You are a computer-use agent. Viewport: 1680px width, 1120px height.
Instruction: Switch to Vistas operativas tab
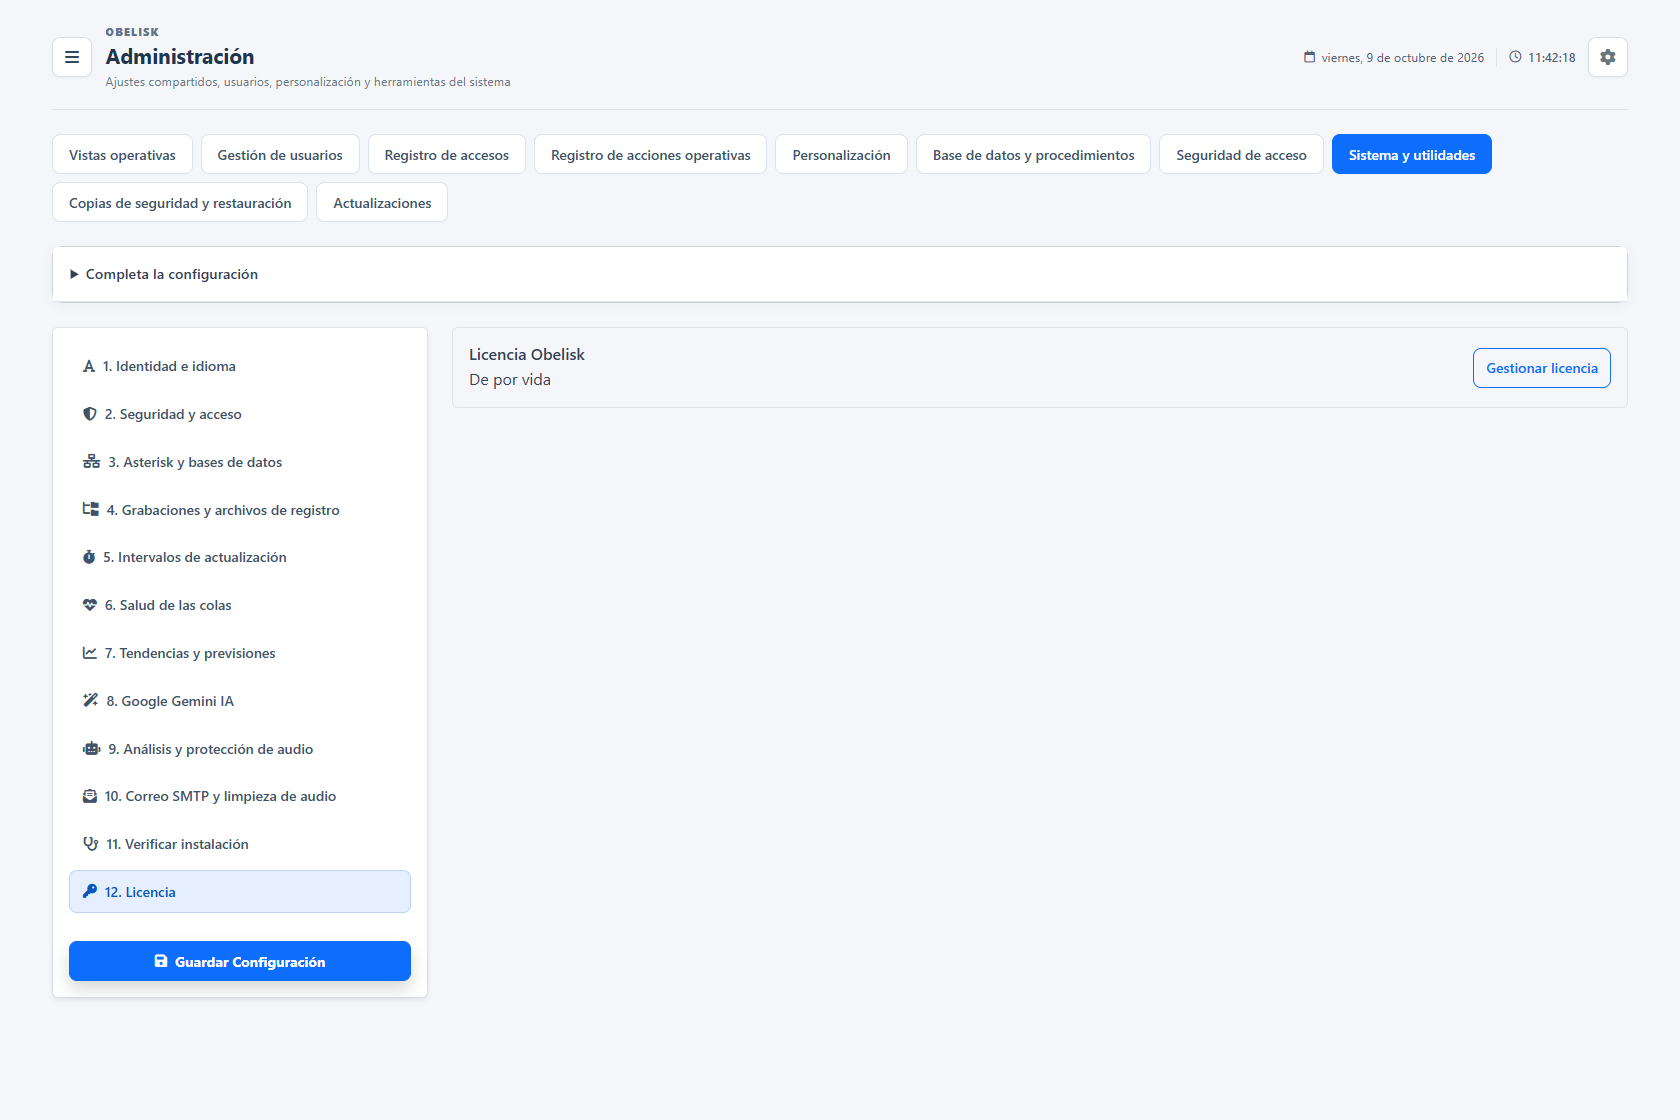pyautogui.click(x=122, y=155)
